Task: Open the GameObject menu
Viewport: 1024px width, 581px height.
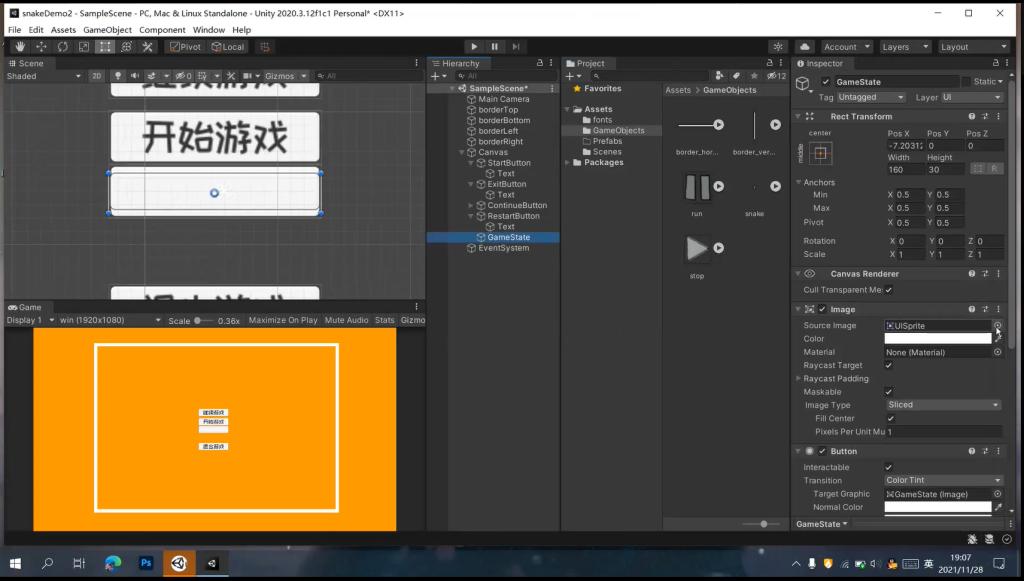Action: tap(107, 30)
